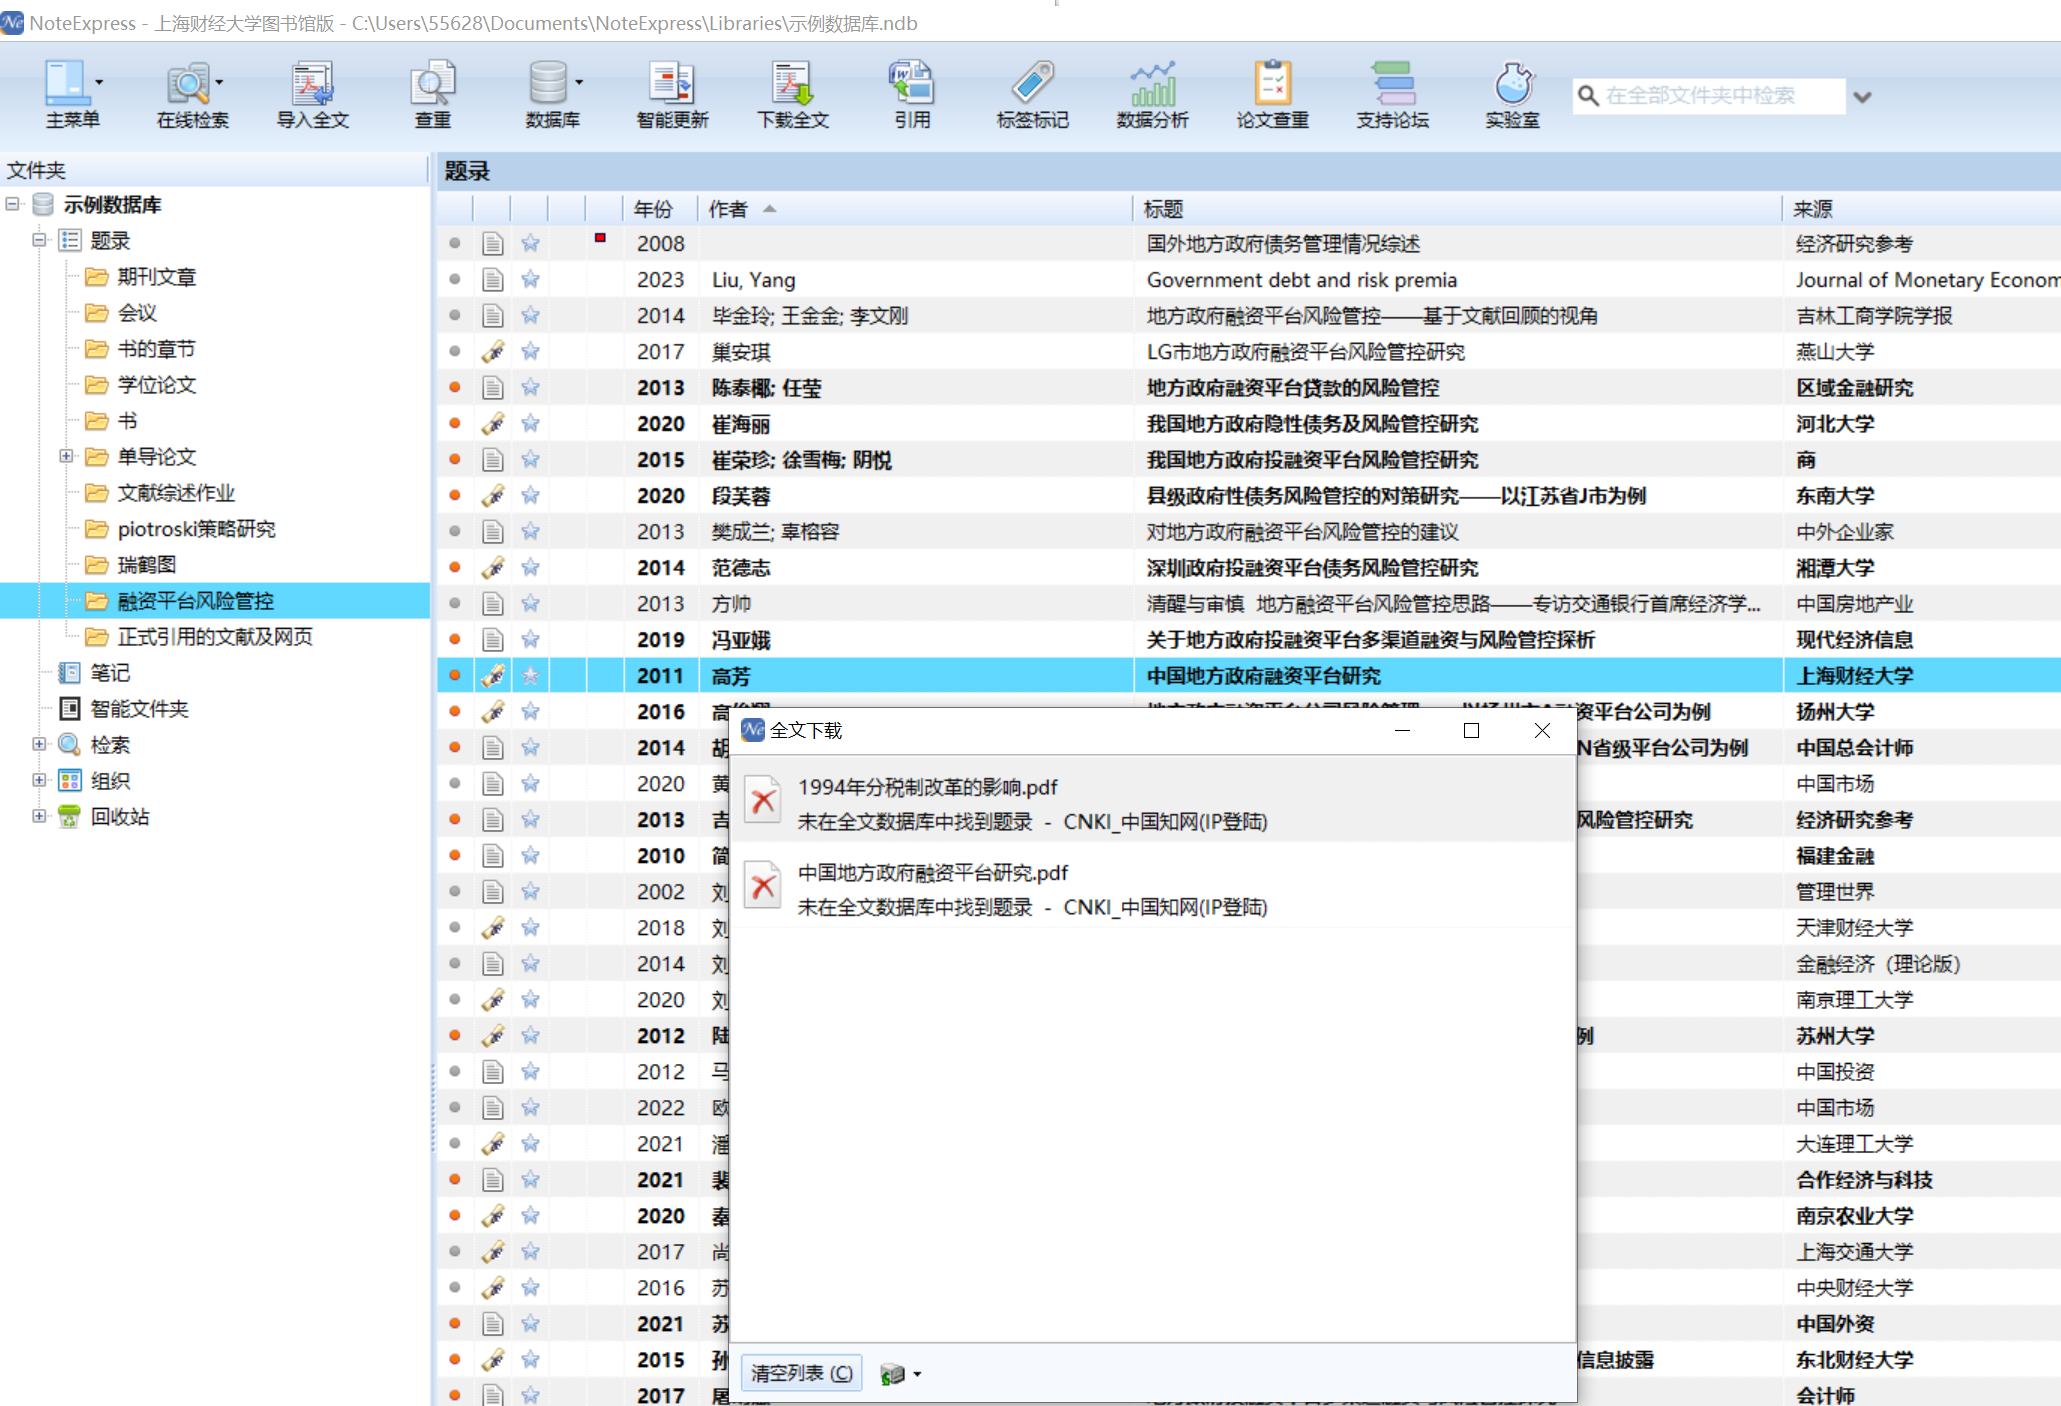Sort by the 作者 column header
This screenshot has width=2061, height=1406.
point(914,209)
